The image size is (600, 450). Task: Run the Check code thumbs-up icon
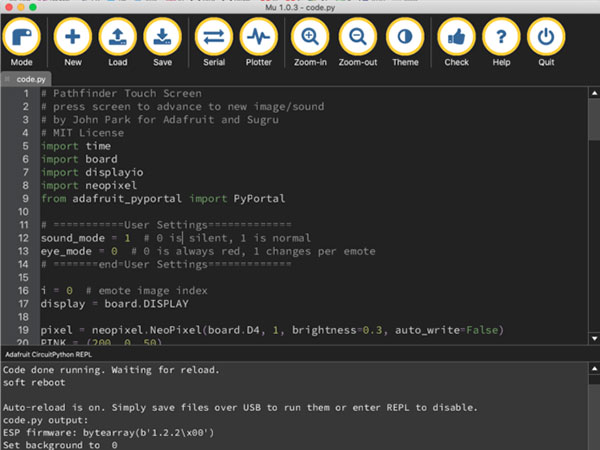(456, 40)
